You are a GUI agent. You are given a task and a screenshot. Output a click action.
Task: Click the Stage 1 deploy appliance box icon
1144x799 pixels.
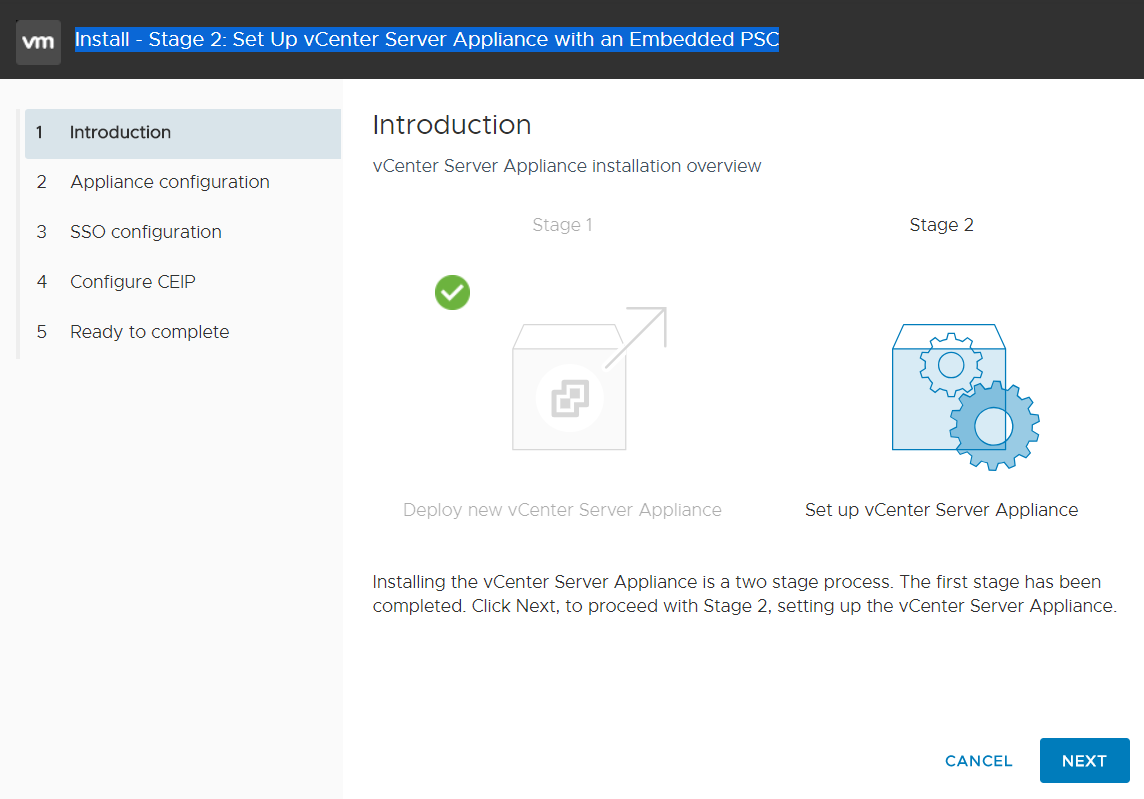click(589, 379)
